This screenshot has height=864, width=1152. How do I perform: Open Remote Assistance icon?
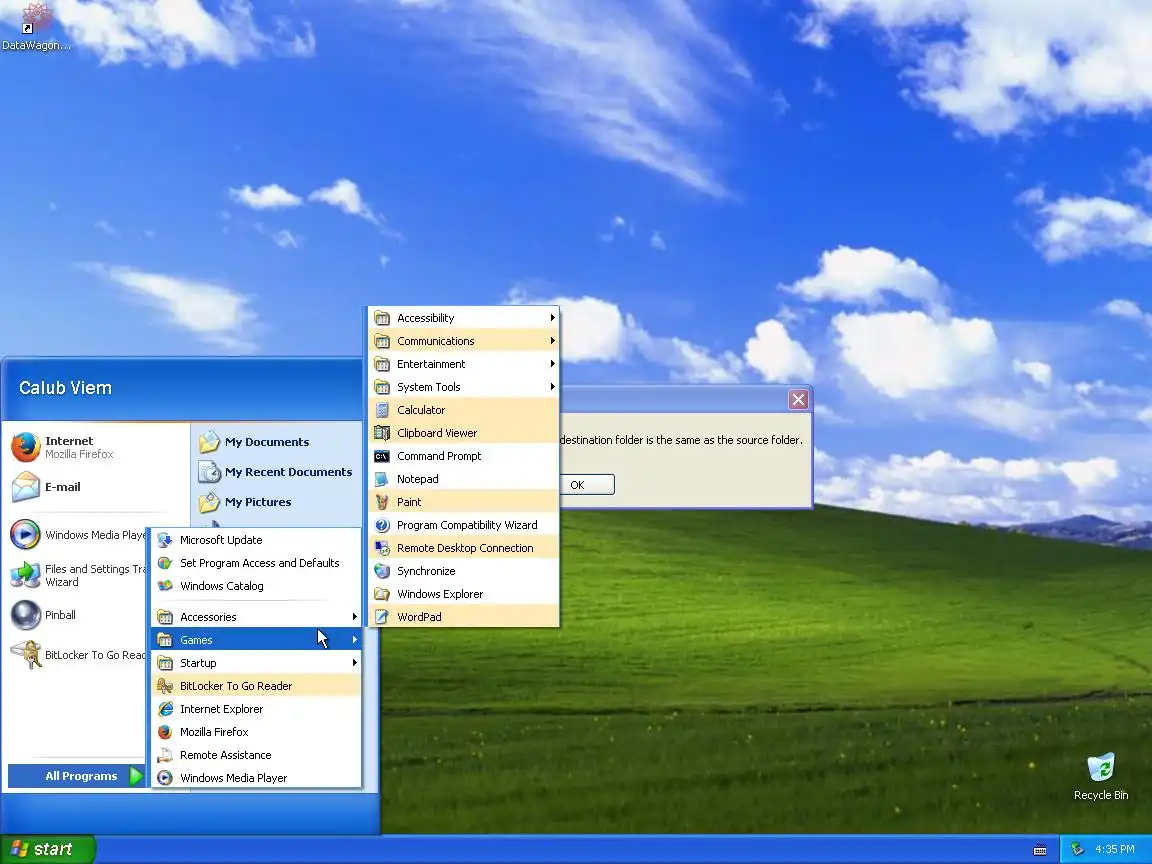click(x=165, y=755)
